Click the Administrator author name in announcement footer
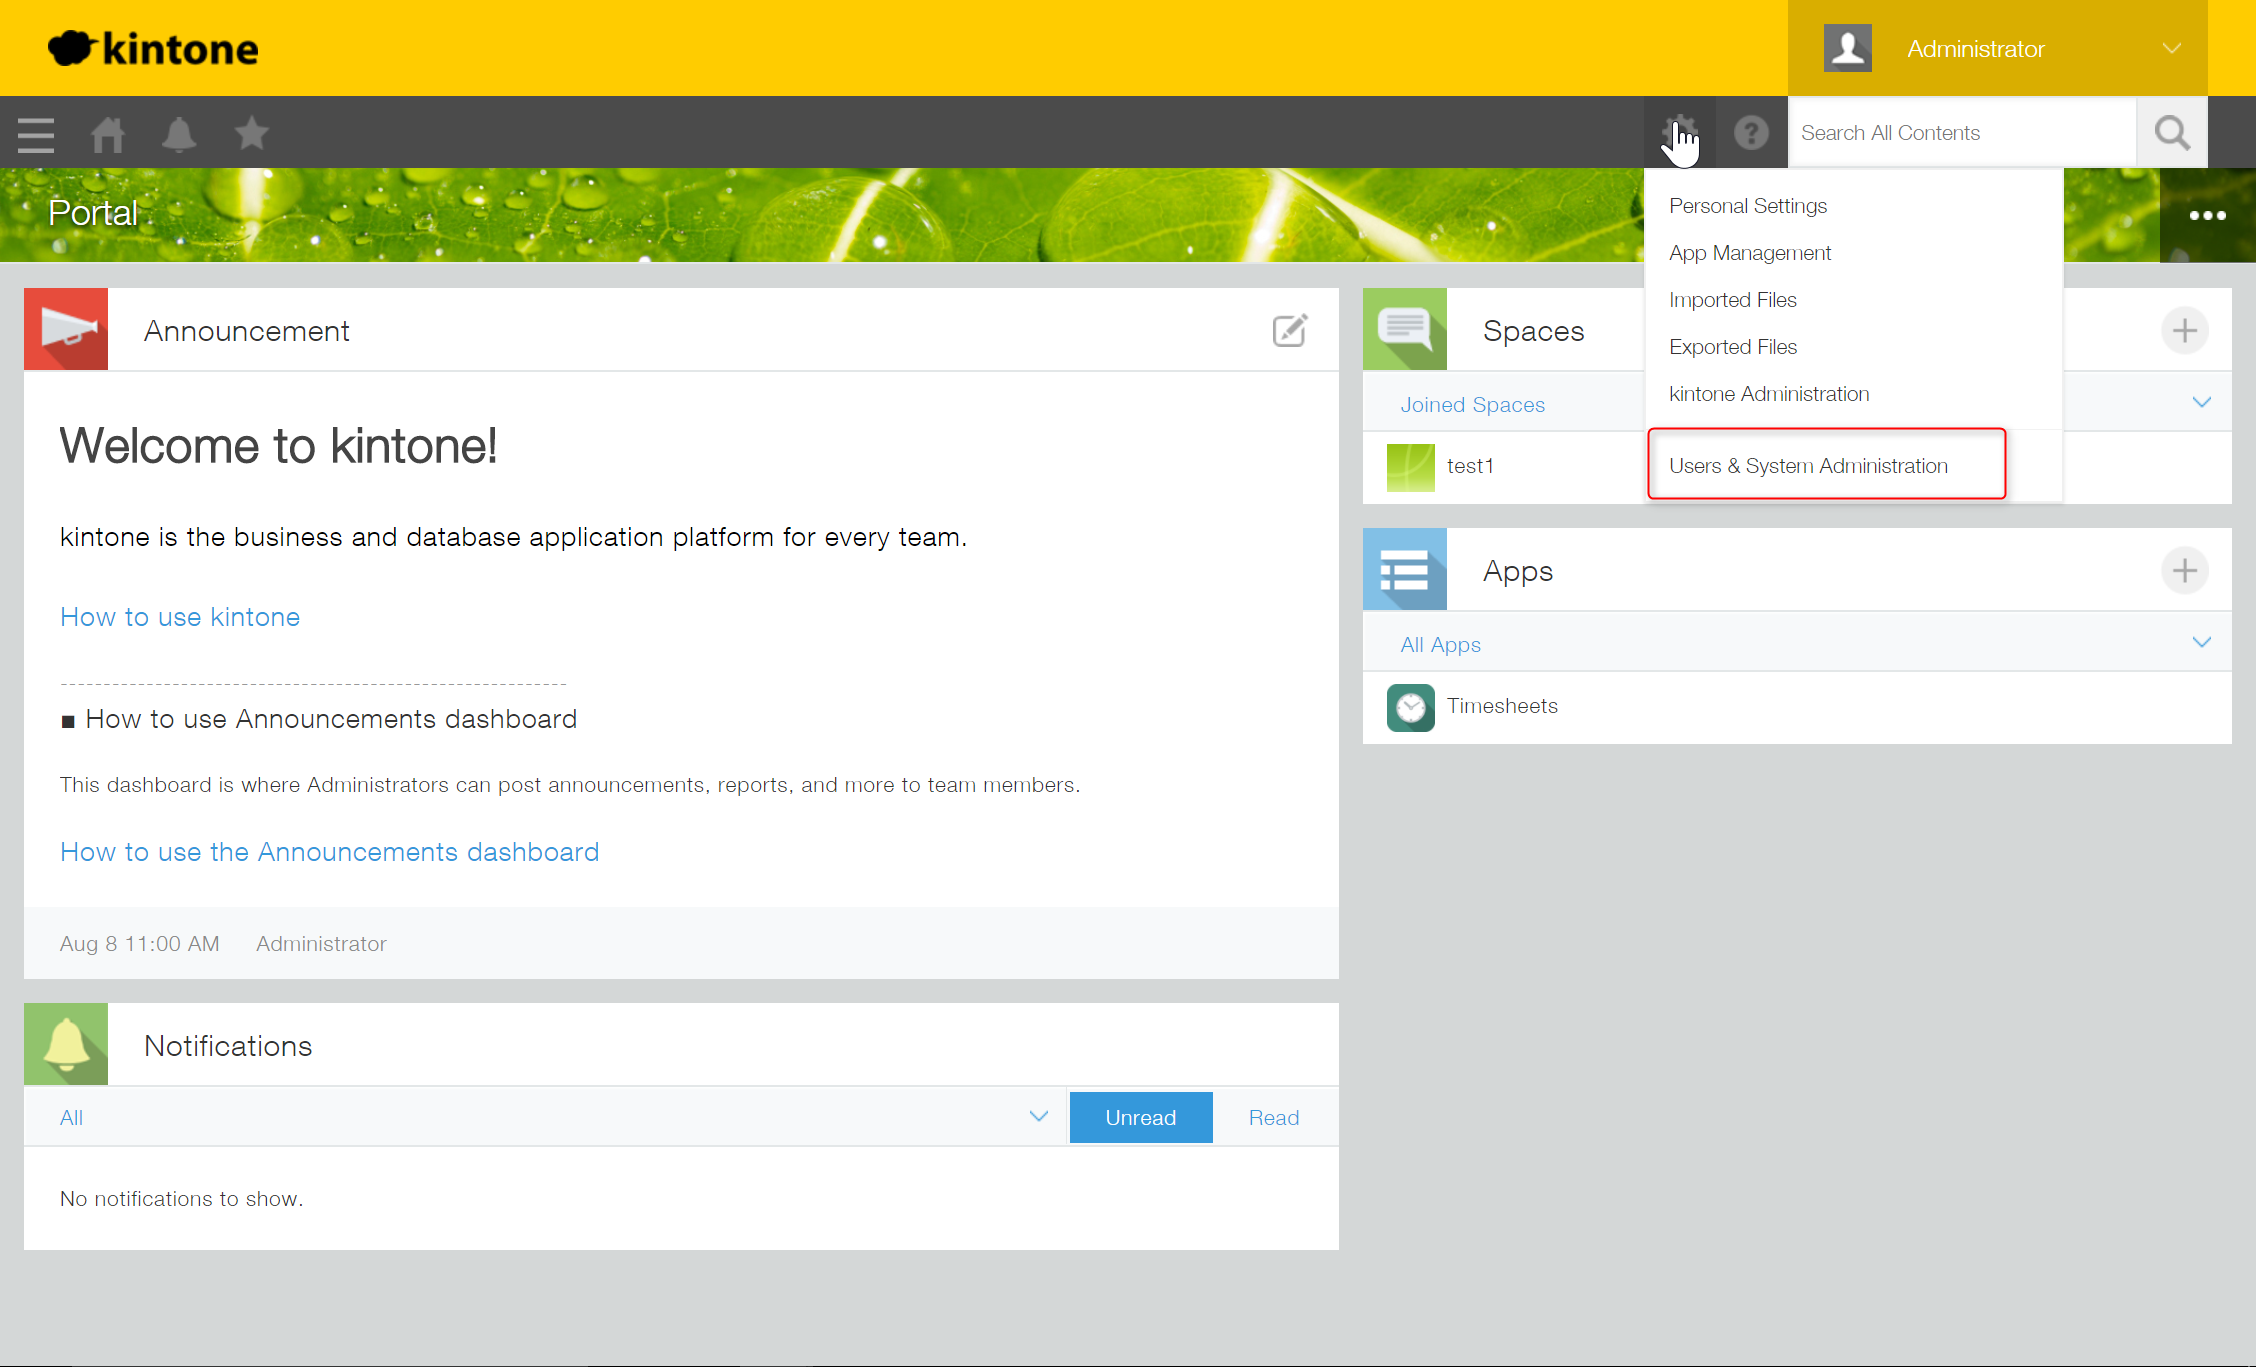 tap(321, 944)
